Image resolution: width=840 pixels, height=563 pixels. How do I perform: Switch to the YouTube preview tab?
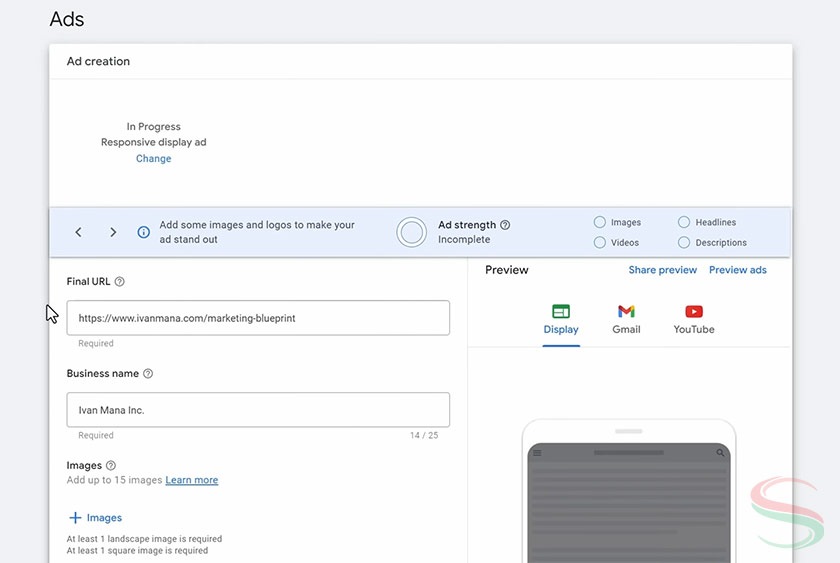[694, 319]
